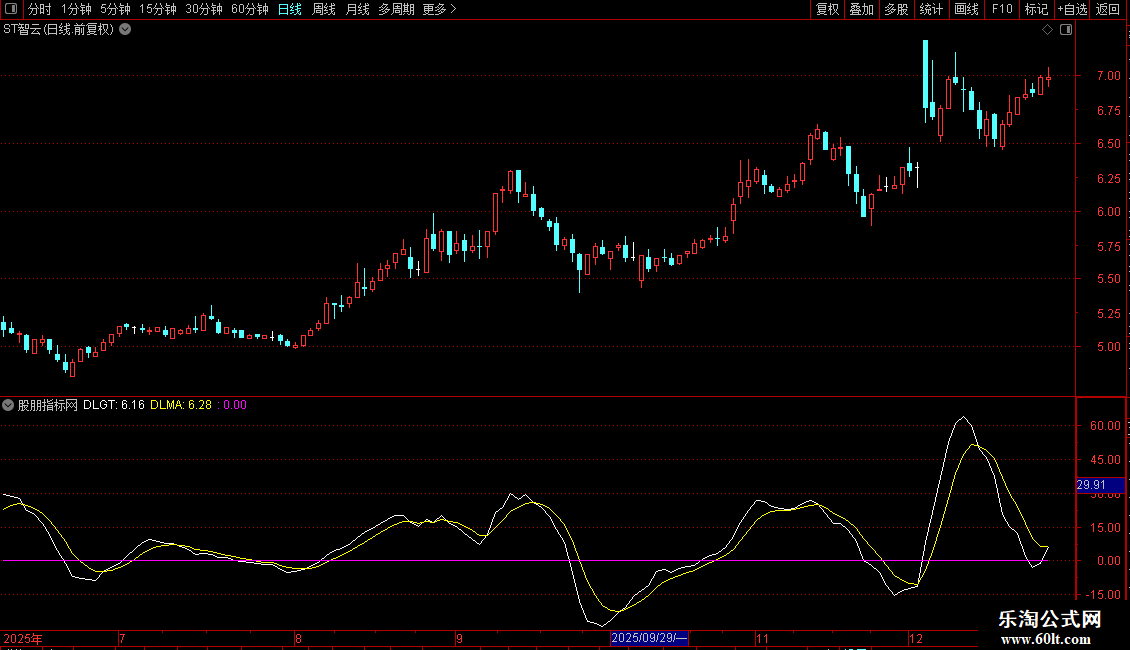Click the 返回 back button
Image resolution: width=1130 pixels, height=650 pixels.
[x=1108, y=9]
